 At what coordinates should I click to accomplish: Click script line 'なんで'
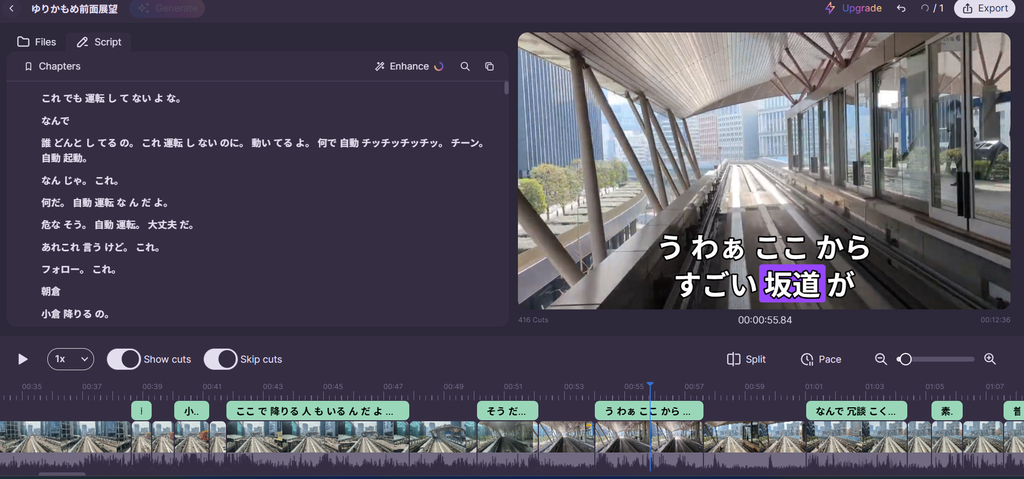click(55, 121)
